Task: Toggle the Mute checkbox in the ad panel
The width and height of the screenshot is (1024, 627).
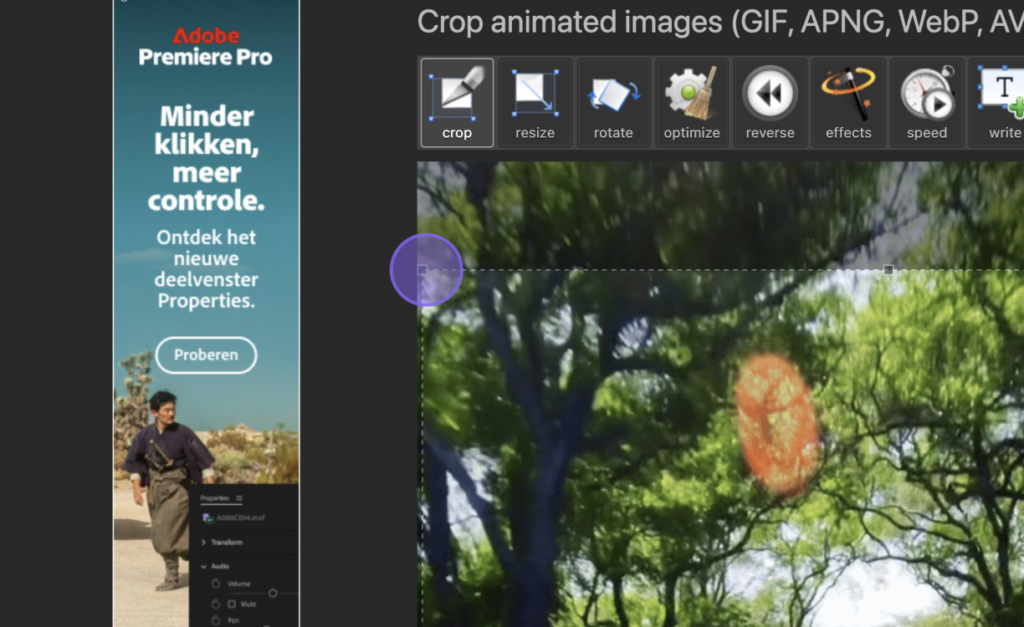Action: click(232, 604)
